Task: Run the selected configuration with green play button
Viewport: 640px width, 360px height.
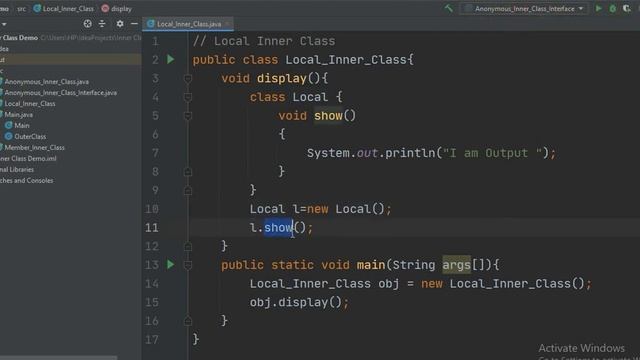Action: click(599, 8)
